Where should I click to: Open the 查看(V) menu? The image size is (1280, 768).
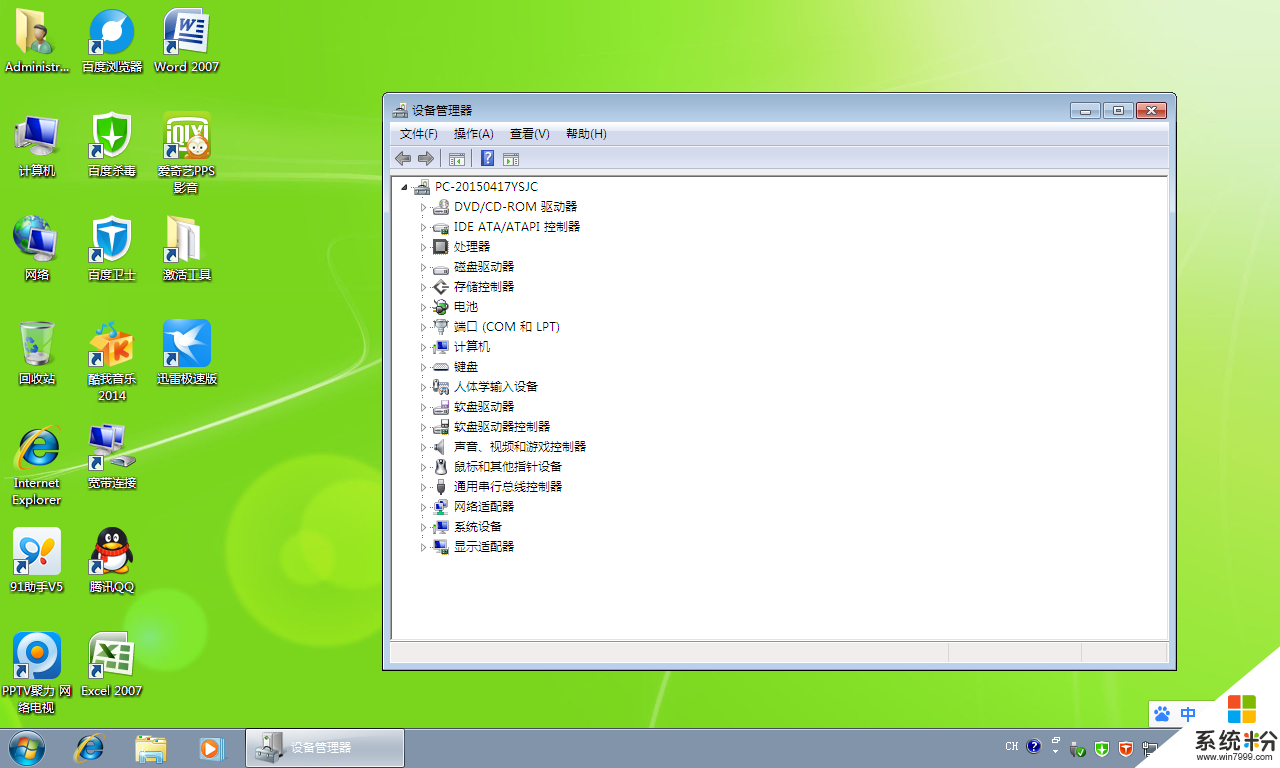(x=529, y=134)
